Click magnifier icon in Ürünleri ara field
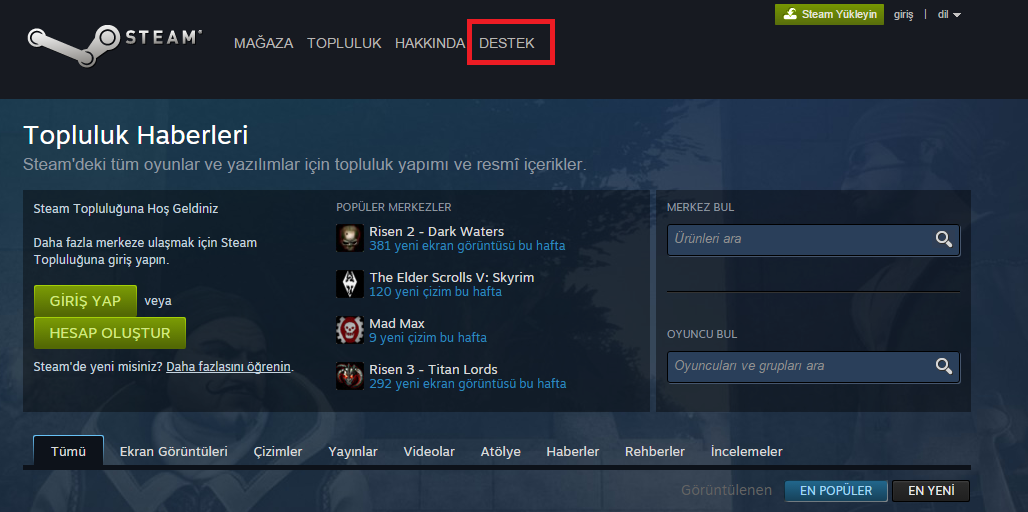 [943, 239]
